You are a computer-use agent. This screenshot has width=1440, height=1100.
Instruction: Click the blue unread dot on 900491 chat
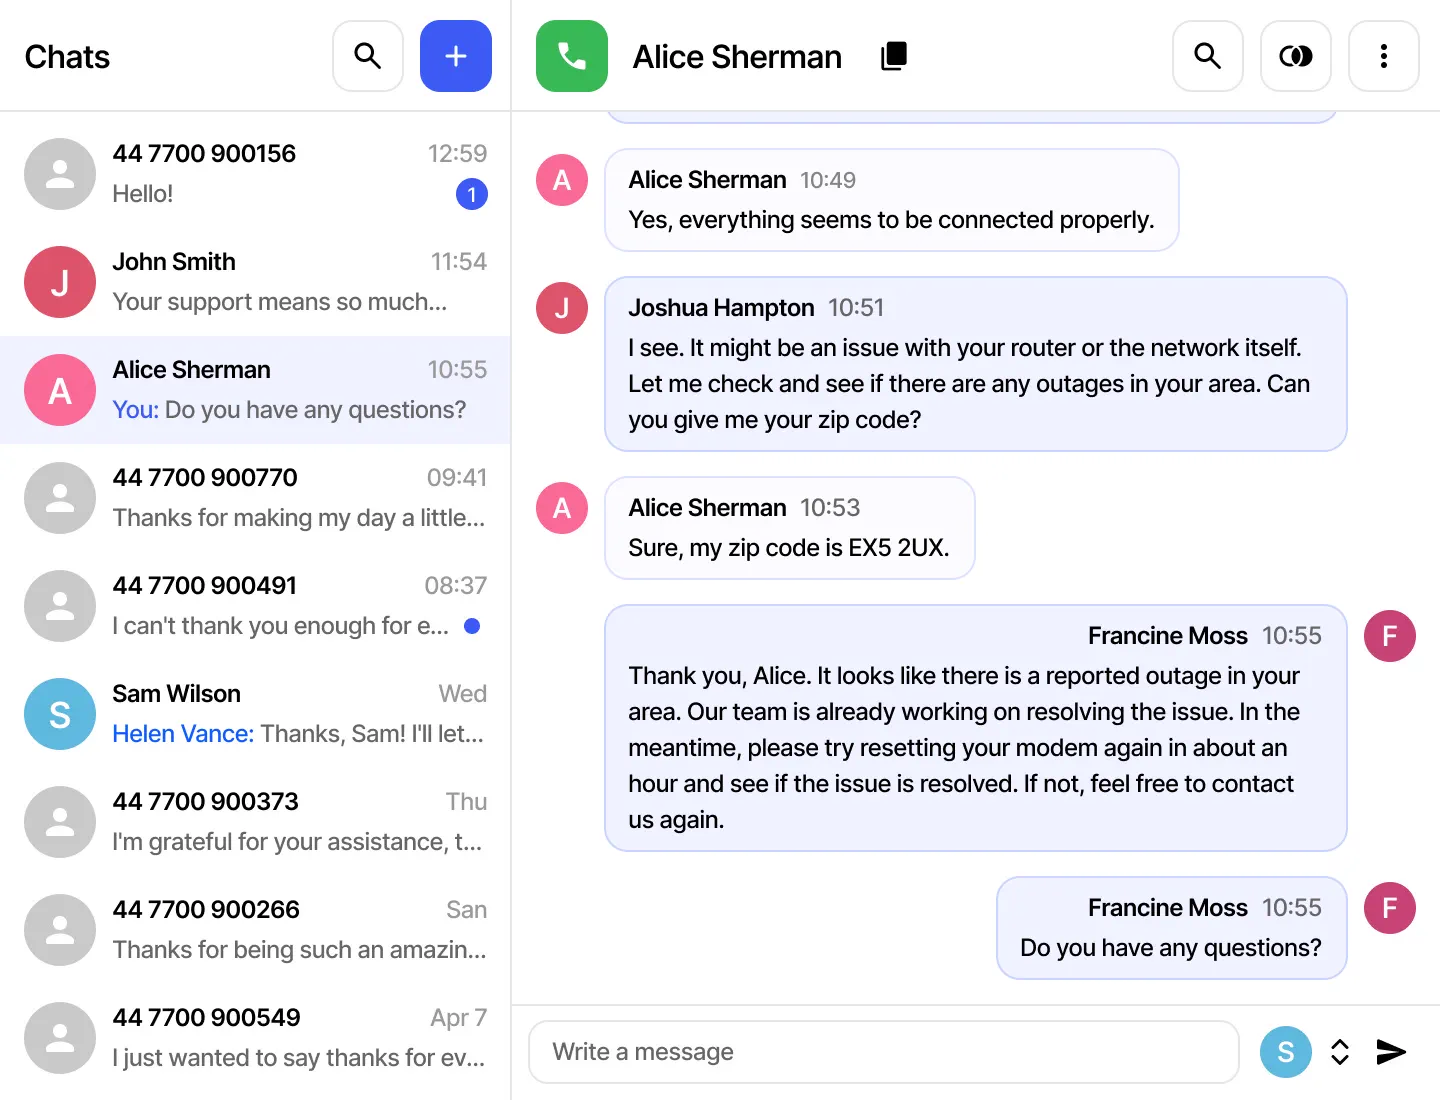472,626
